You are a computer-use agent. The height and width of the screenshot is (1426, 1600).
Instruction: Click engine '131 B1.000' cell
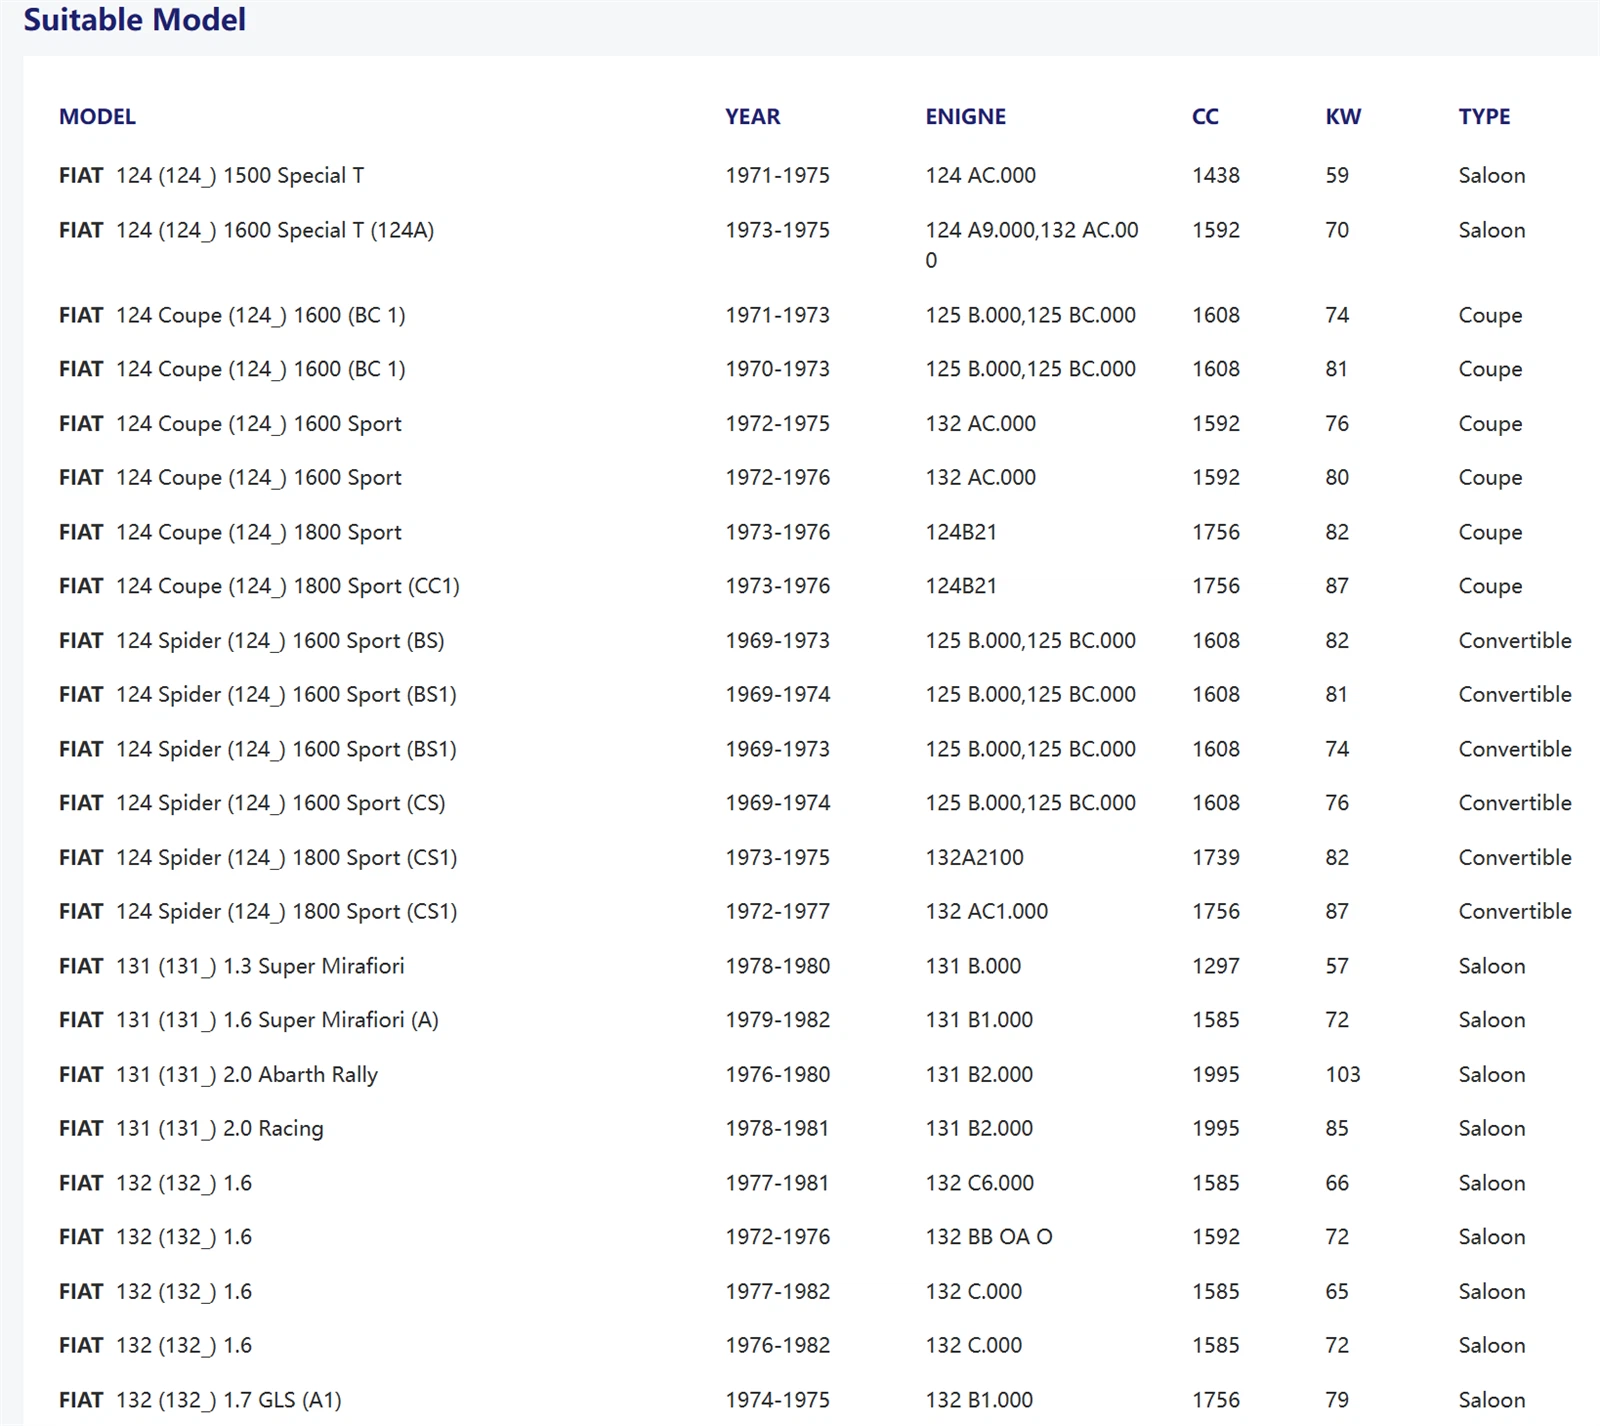(x=979, y=1020)
